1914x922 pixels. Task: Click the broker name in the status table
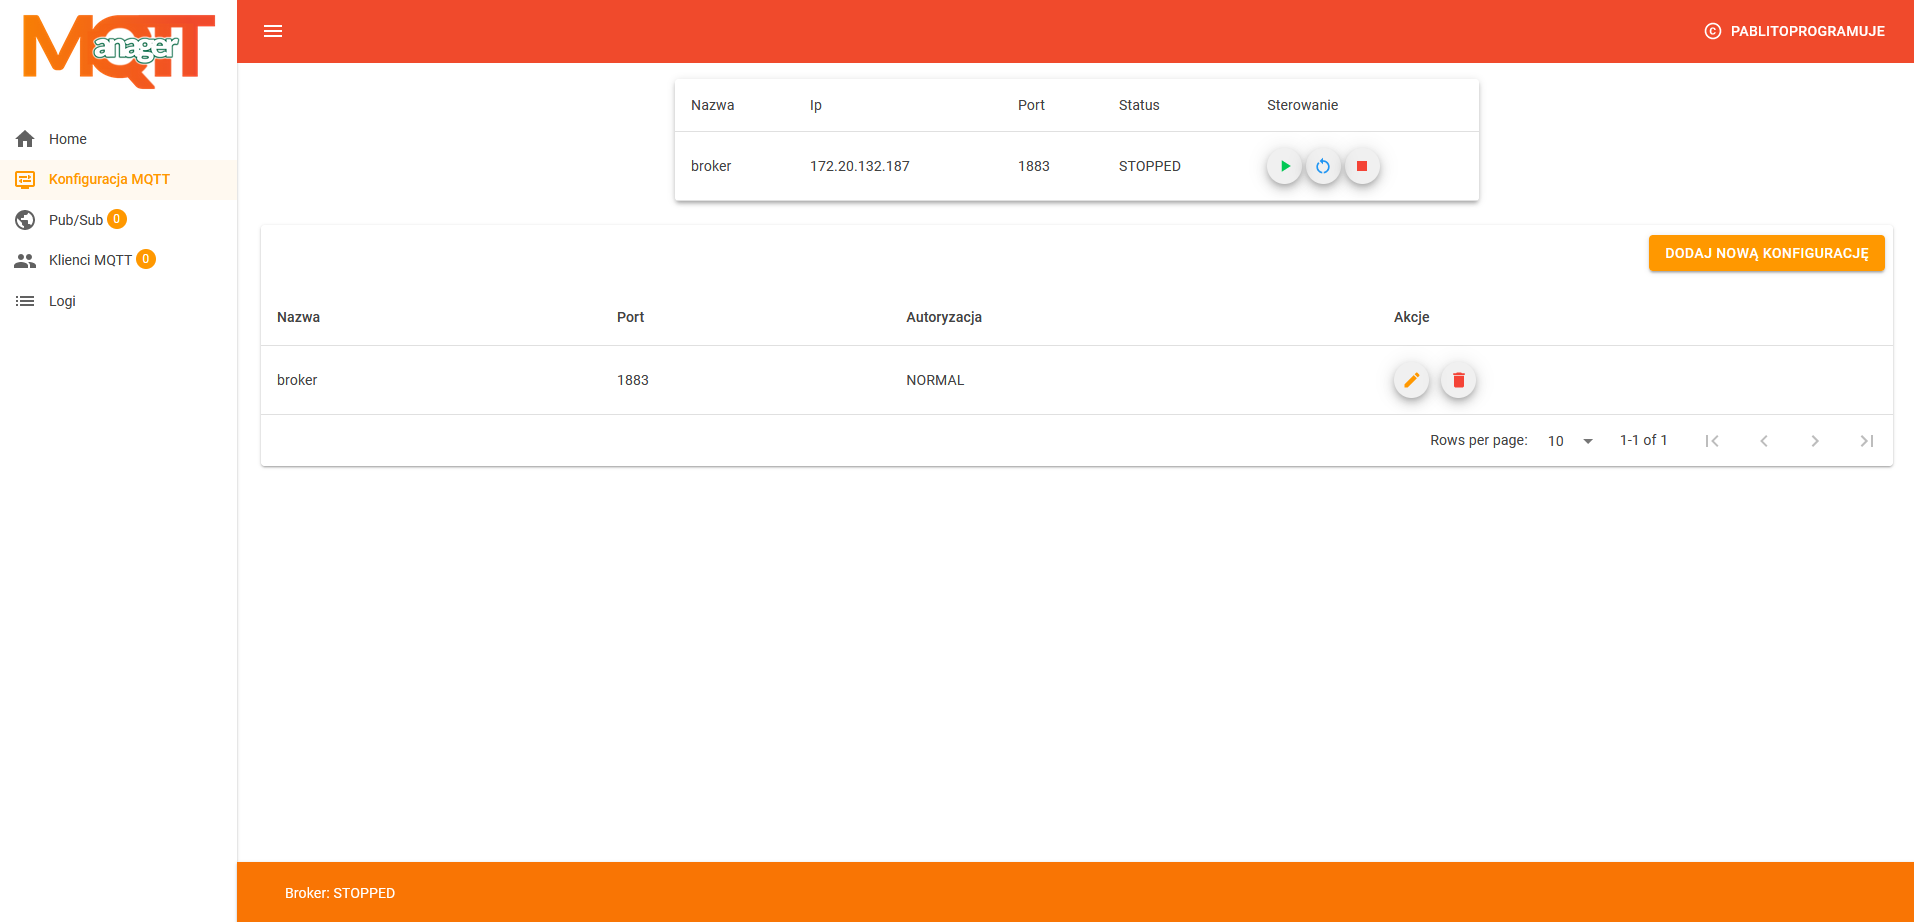(711, 166)
